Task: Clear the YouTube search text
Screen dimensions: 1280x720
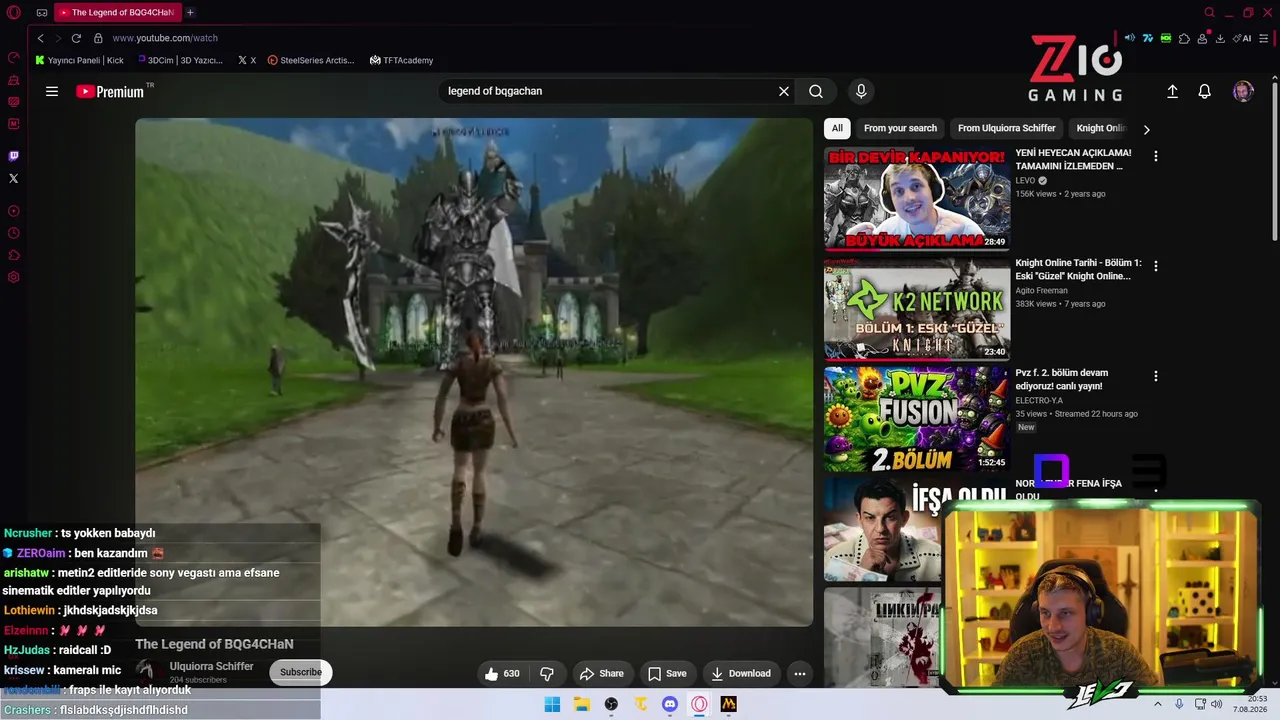Action: click(x=784, y=91)
